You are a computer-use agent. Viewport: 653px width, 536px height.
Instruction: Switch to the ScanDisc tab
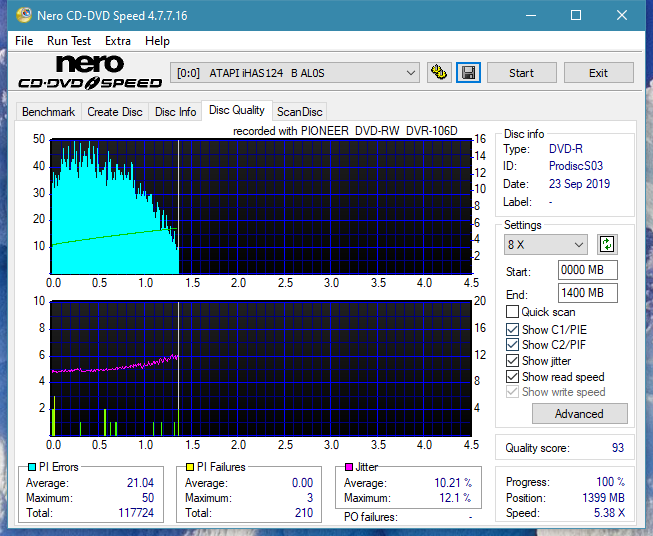299,112
